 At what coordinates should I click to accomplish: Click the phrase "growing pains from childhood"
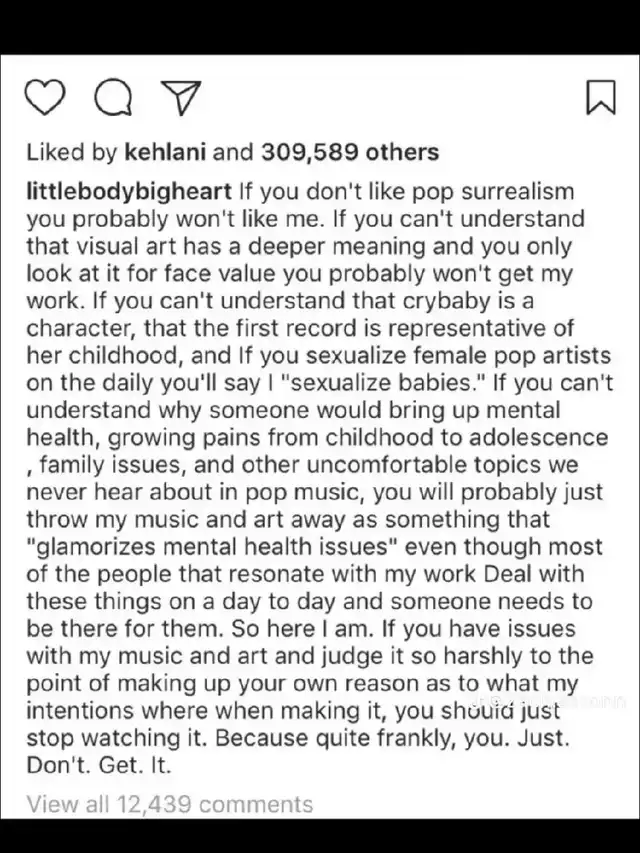coord(273,437)
